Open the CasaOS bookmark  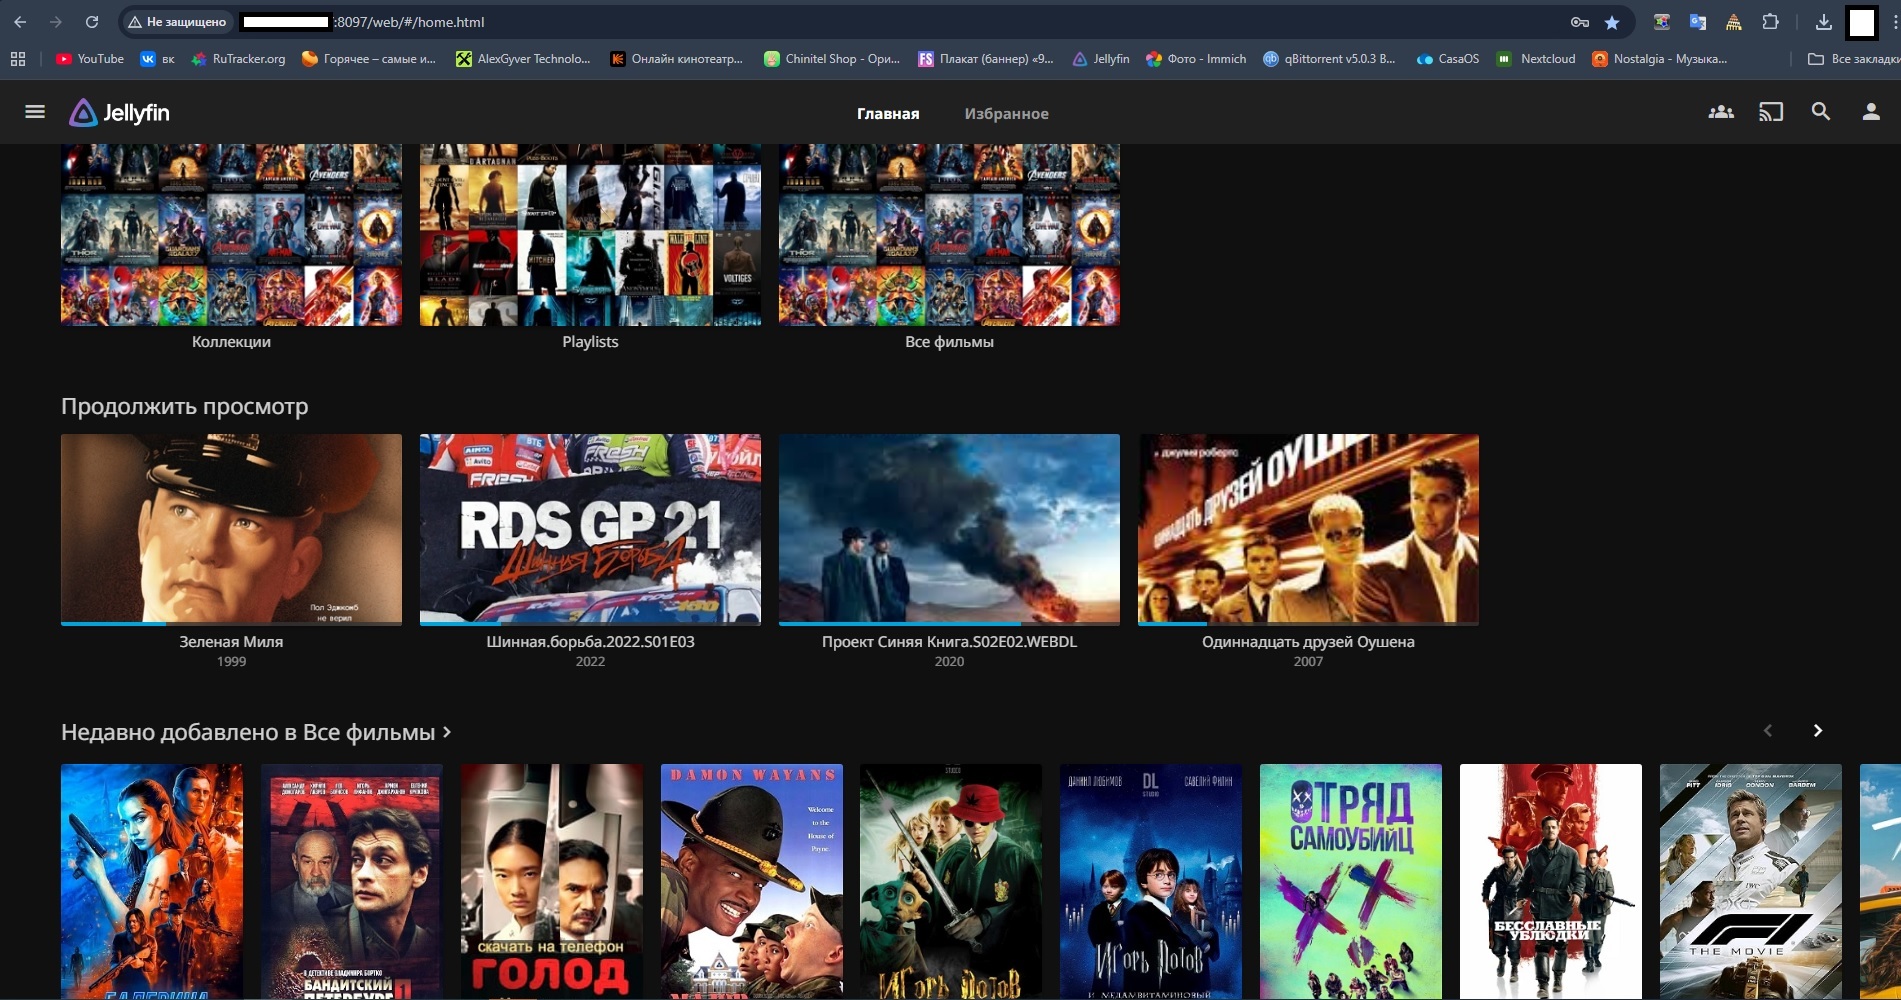pyautogui.click(x=1448, y=59)
